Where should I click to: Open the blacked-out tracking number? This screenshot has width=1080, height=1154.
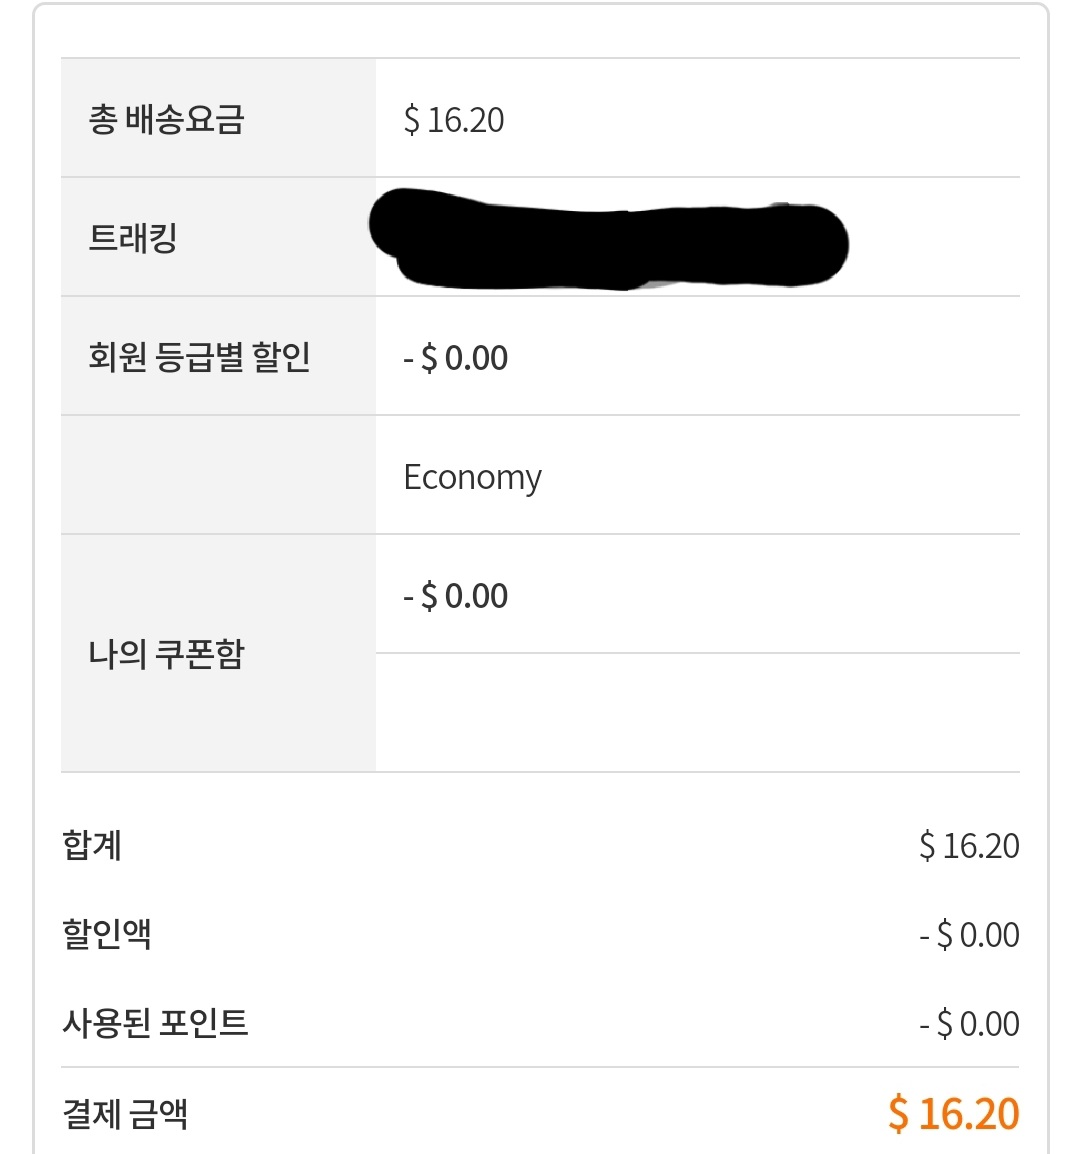608,240
